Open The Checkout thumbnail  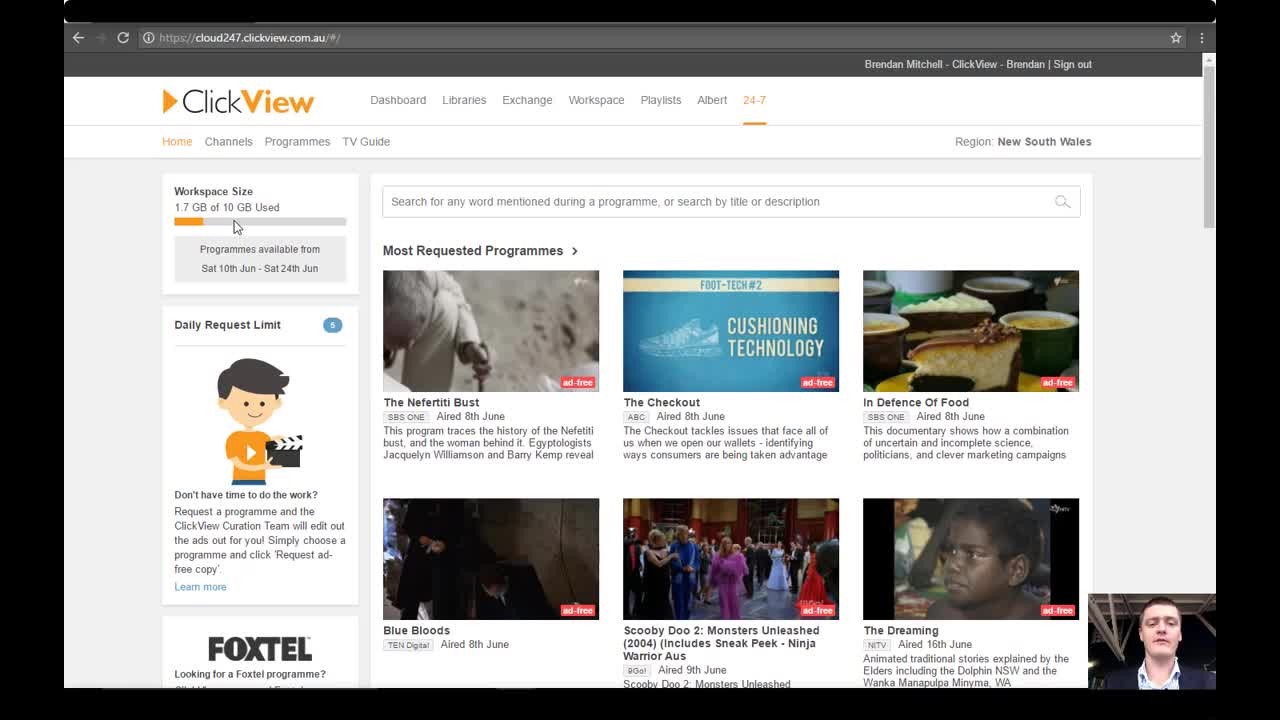(731, 331)
